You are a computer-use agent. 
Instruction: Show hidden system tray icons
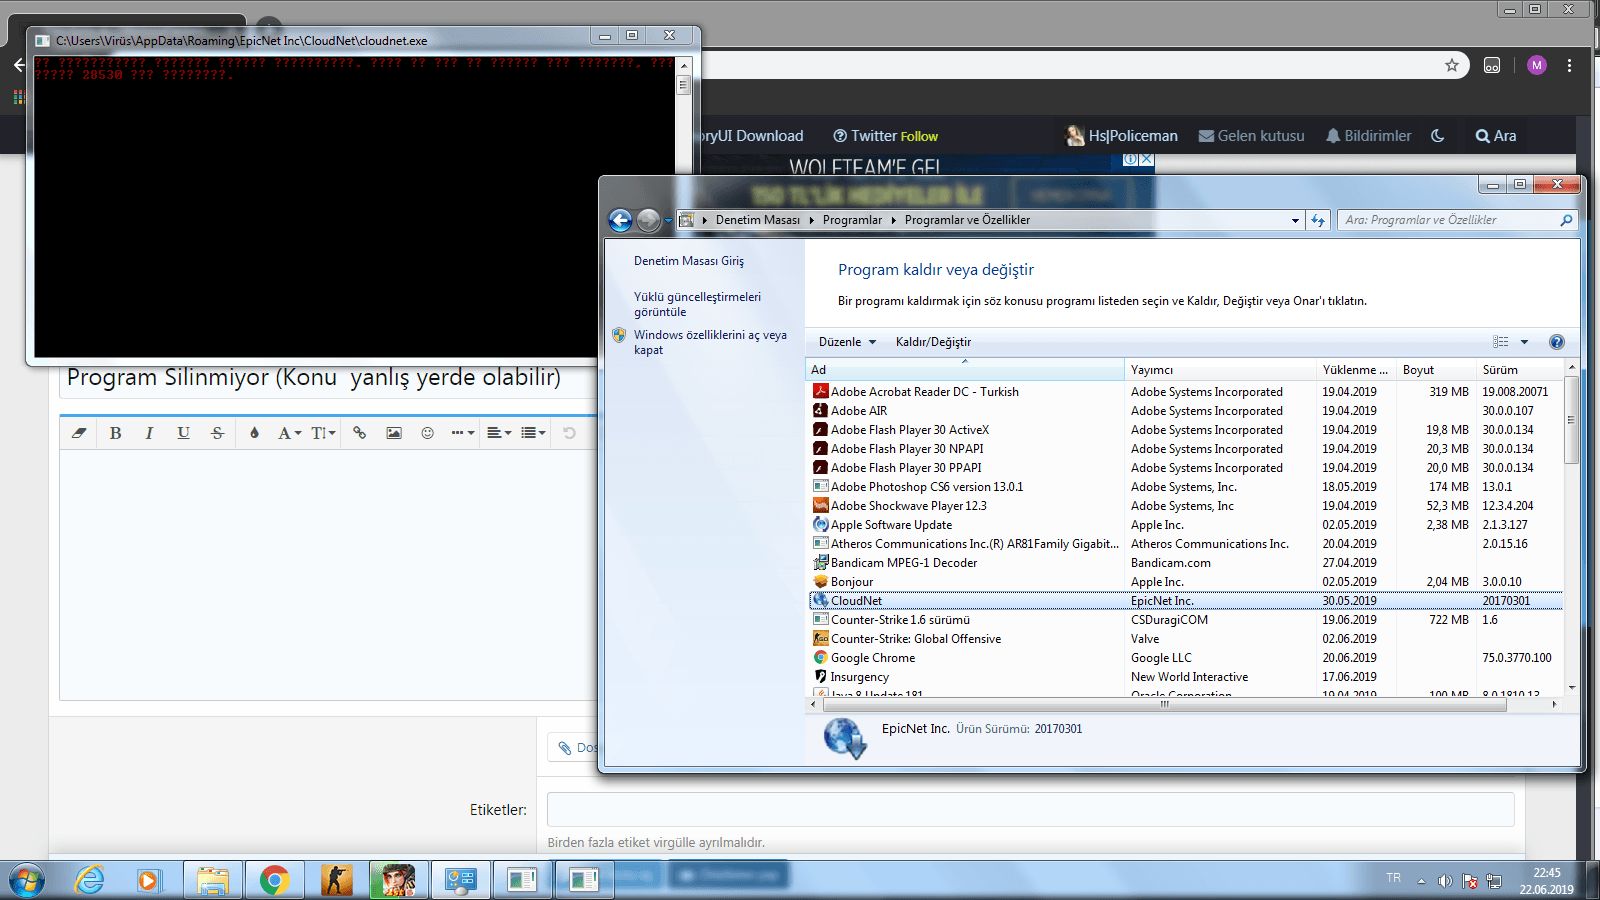pos(1421,881)
